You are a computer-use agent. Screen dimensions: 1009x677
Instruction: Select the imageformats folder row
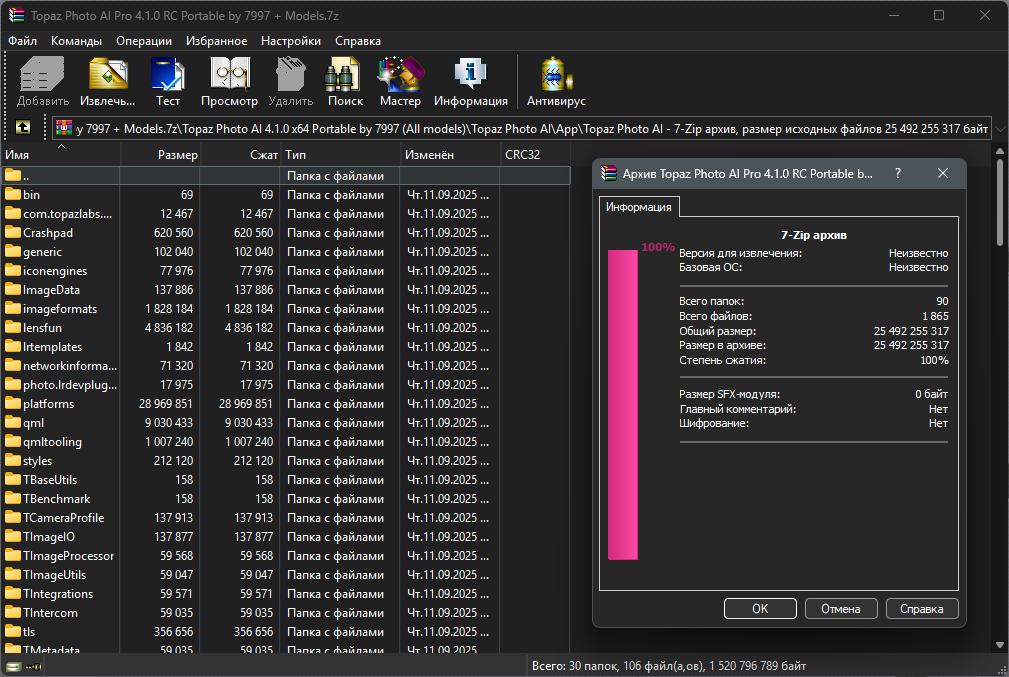[285, 308]
